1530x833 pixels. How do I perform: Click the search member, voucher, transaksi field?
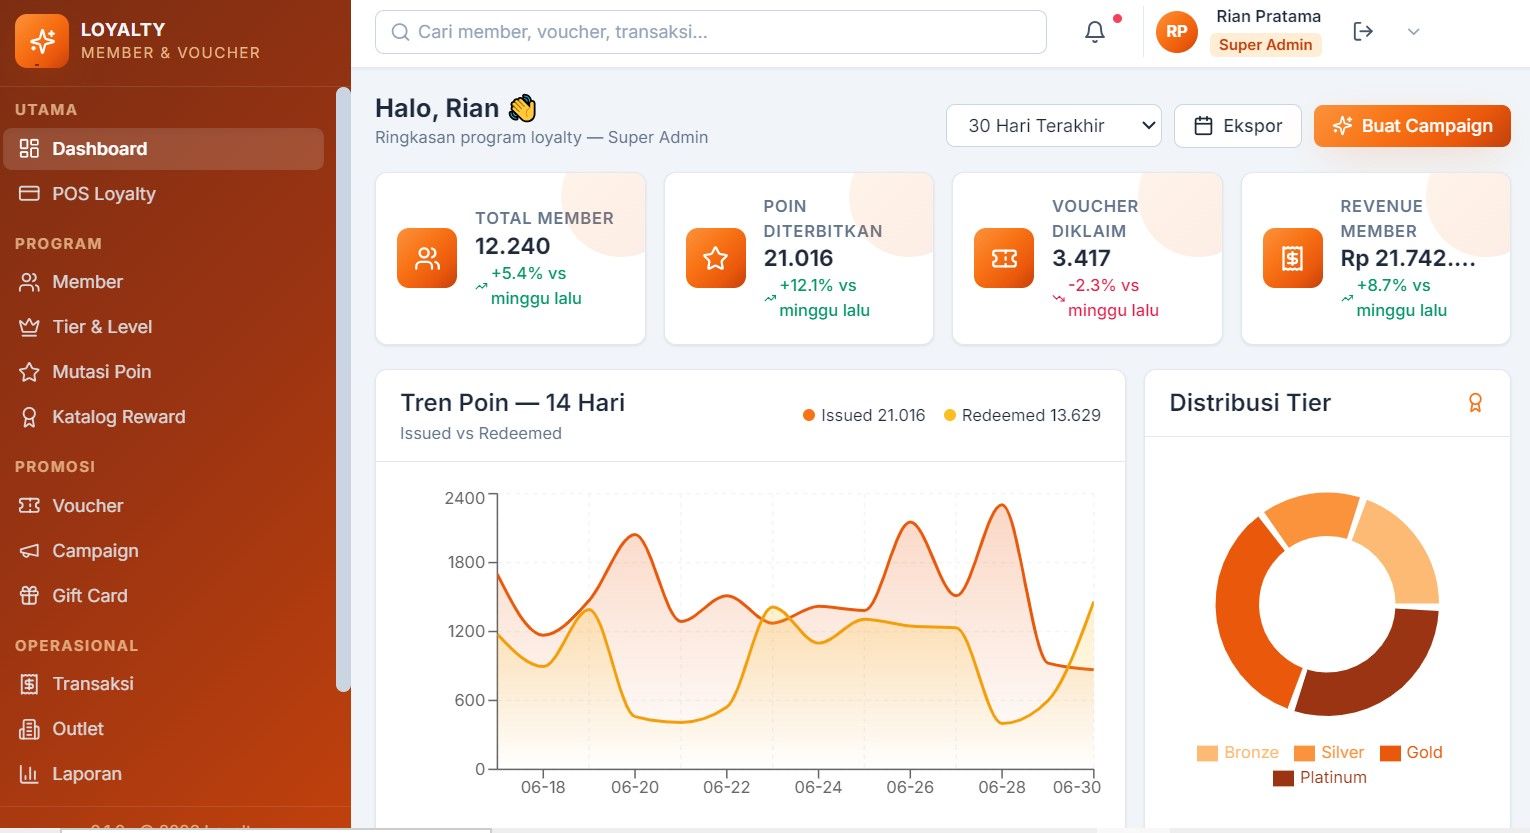tap(710, 32)
